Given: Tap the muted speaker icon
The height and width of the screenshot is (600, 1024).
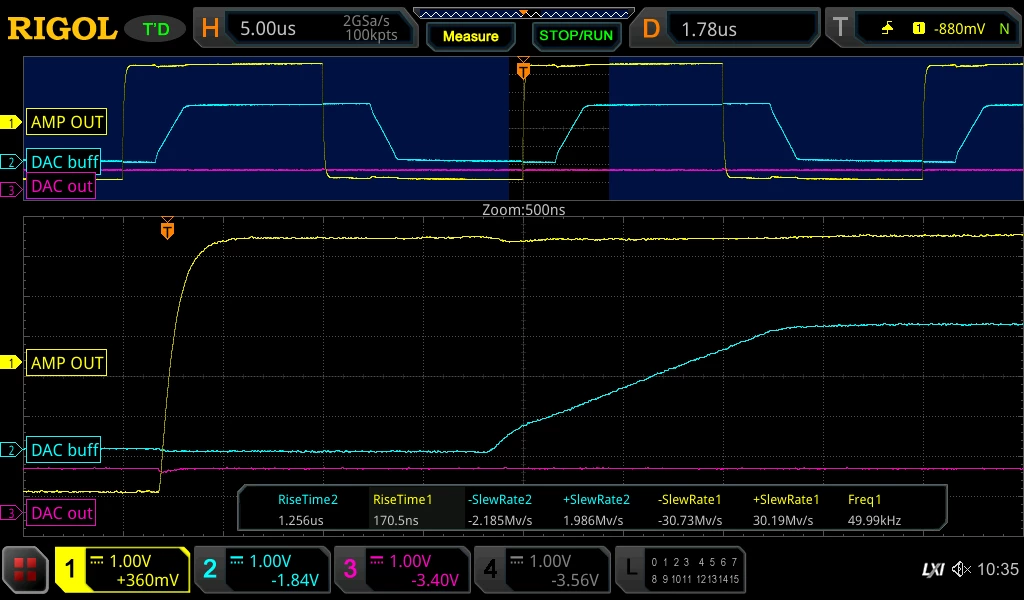Looking at the screenshot, I should point(961,569).
